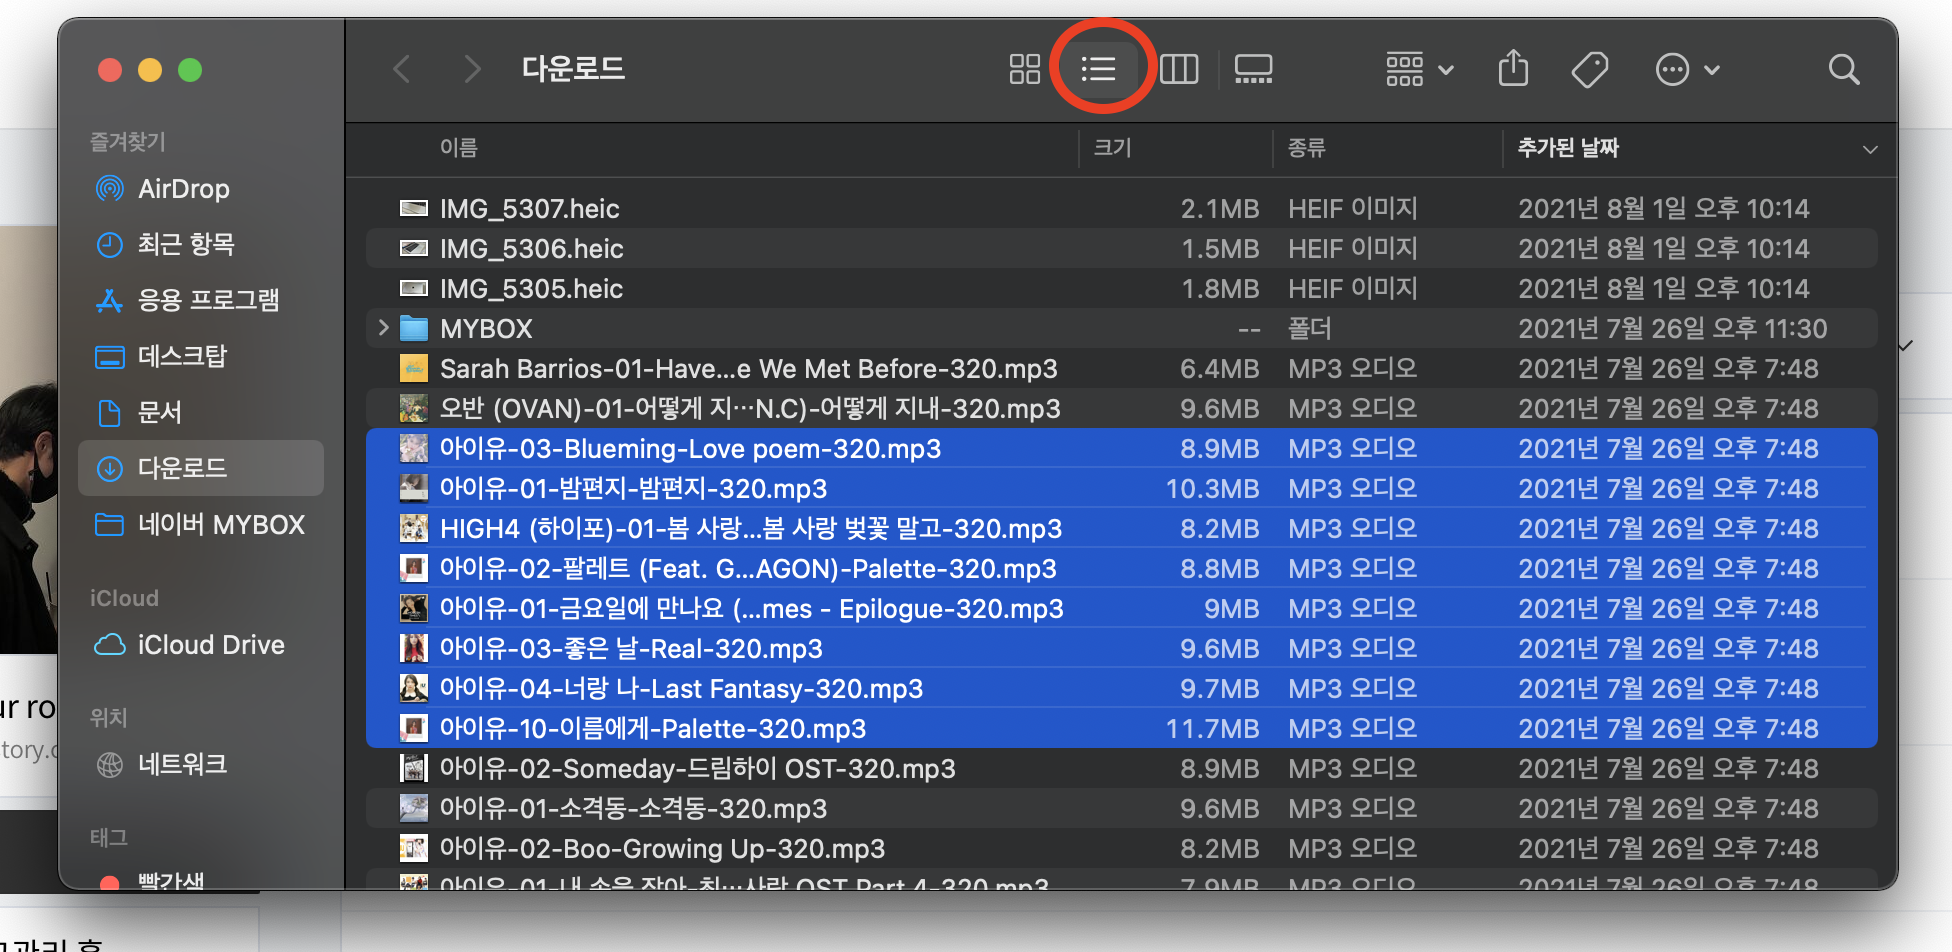Select 다운로드 in the sidebar

click(x=201, y=468)
